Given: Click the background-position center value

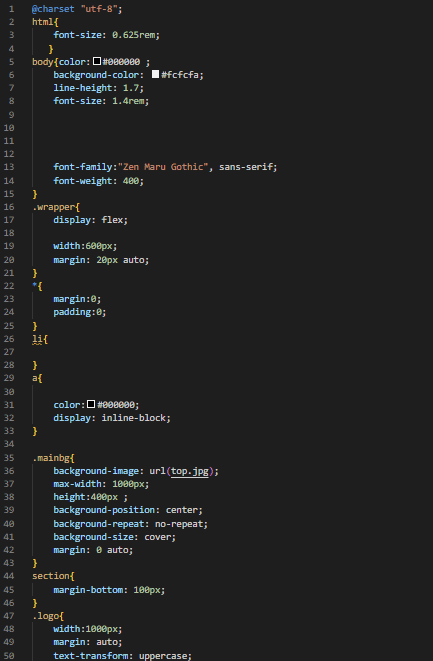Looking at the screenshot, I should pyautogui.click(x=182, y=510).
